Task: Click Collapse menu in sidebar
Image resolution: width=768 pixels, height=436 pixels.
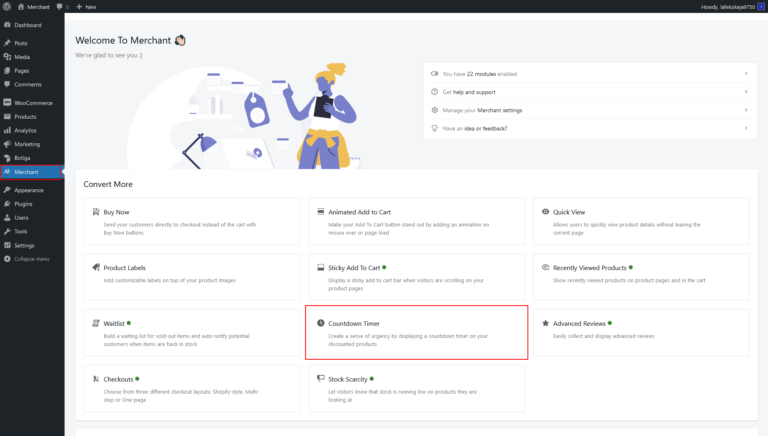Action: (x=32, y=259)
